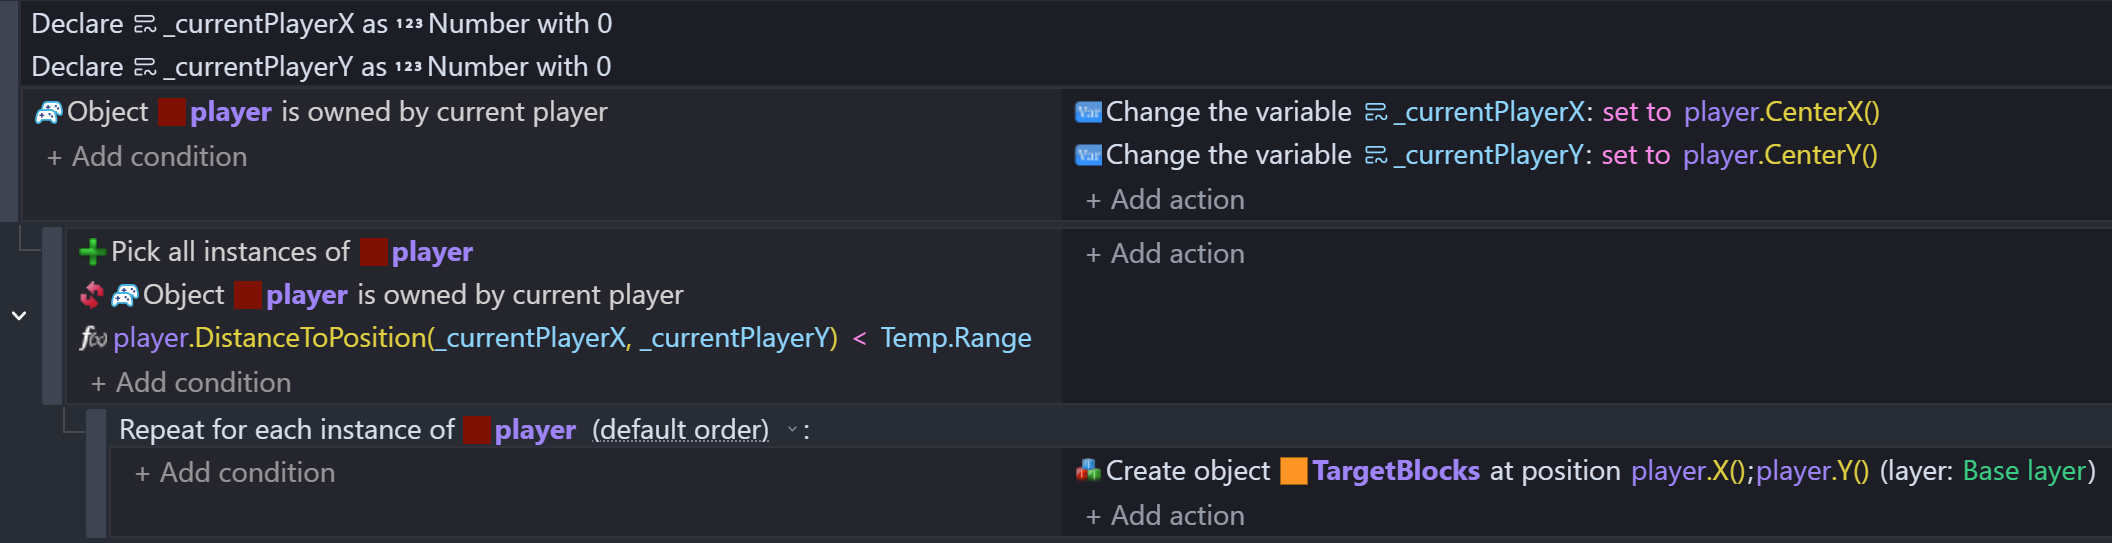Add action below the _currentPlayerY variable change
This screenshot has height=543, width=2112.
pos(1165,200)
